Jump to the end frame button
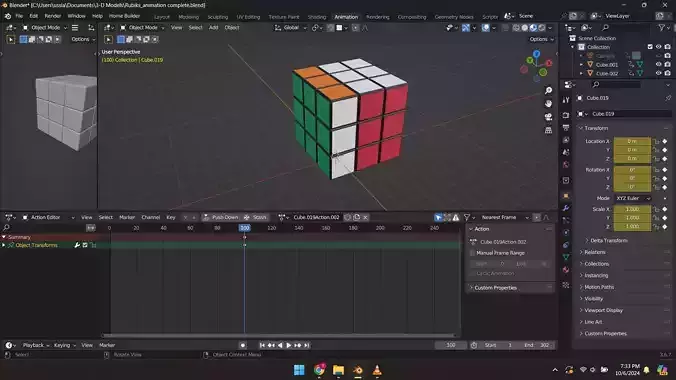Viewport: 676px width, 380px height. tap(307, 345)
